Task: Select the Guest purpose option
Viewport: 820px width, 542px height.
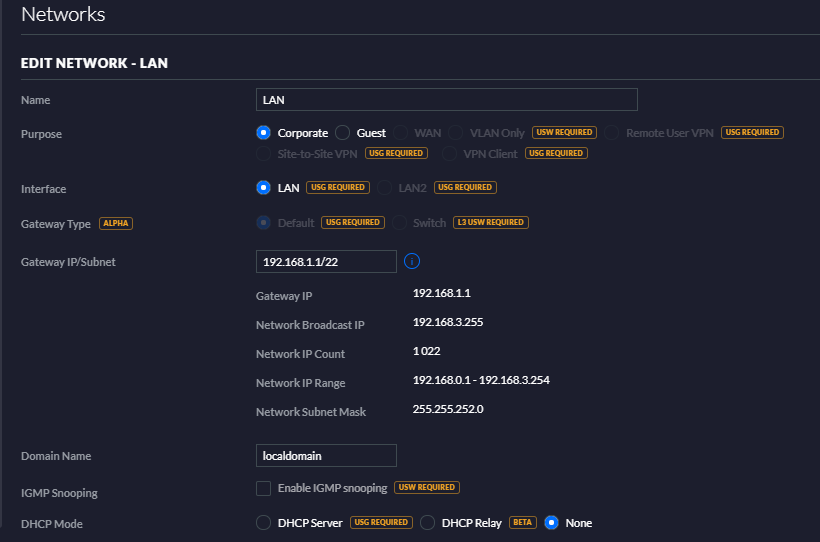Action: (342, 132)
